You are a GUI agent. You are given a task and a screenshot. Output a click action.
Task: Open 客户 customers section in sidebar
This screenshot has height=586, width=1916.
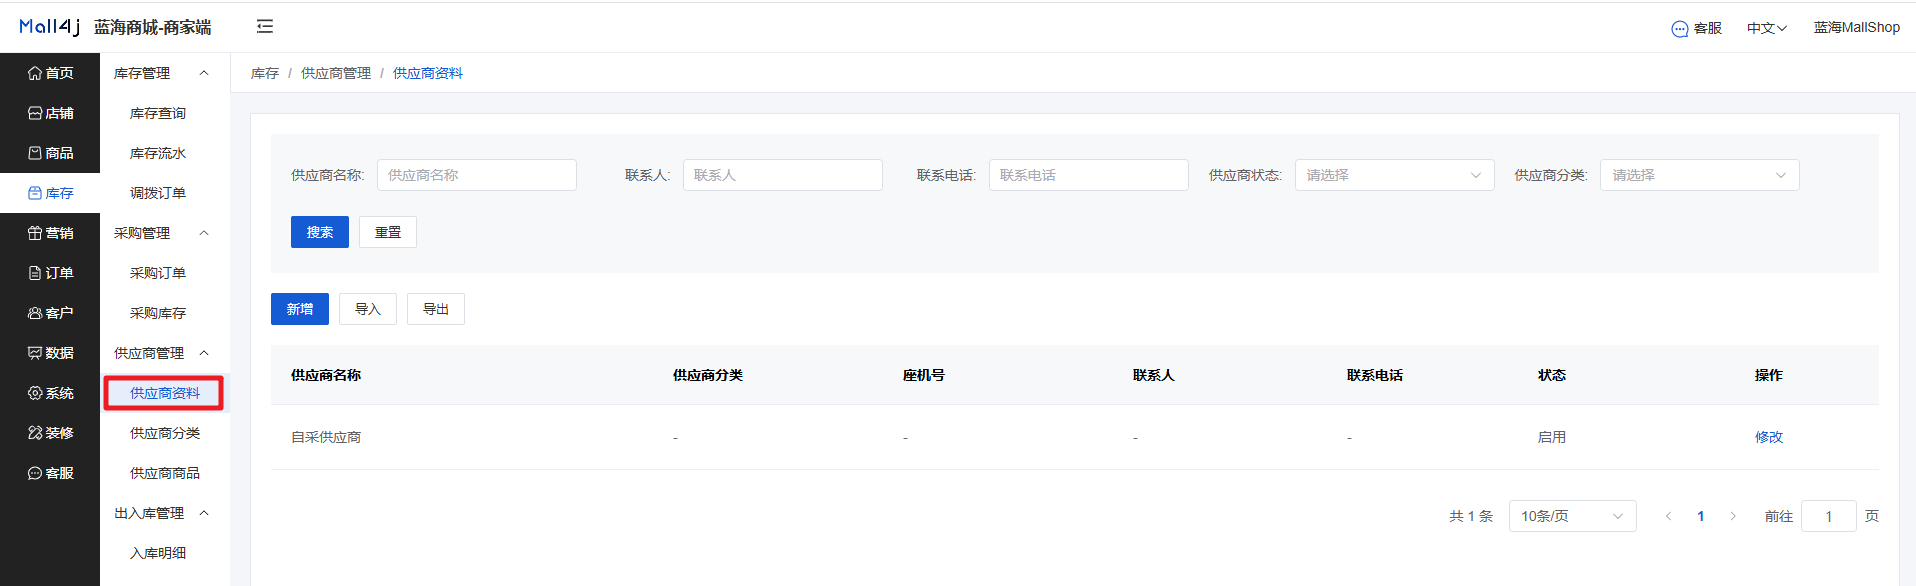click(x=50, y=313)
